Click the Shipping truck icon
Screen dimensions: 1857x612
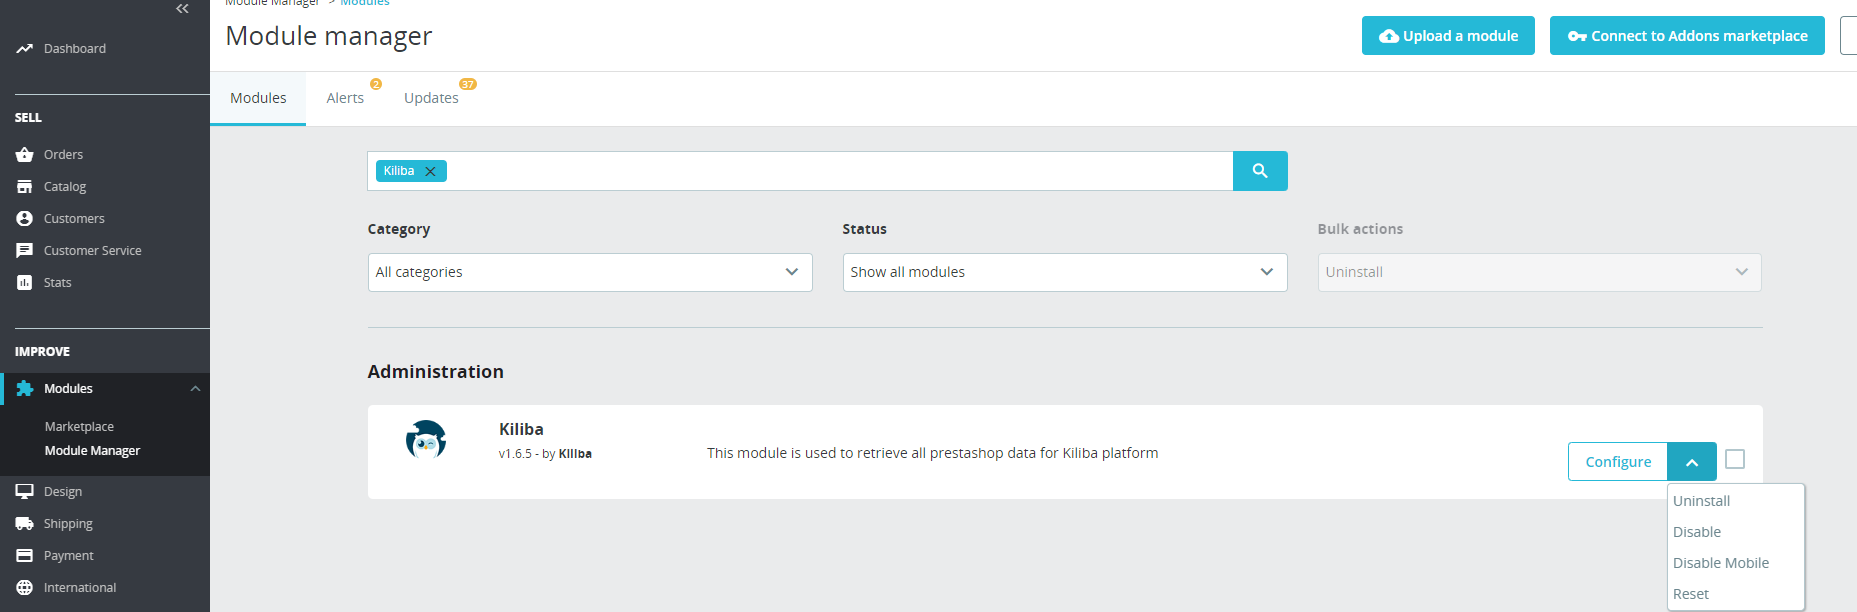[25, 523]
